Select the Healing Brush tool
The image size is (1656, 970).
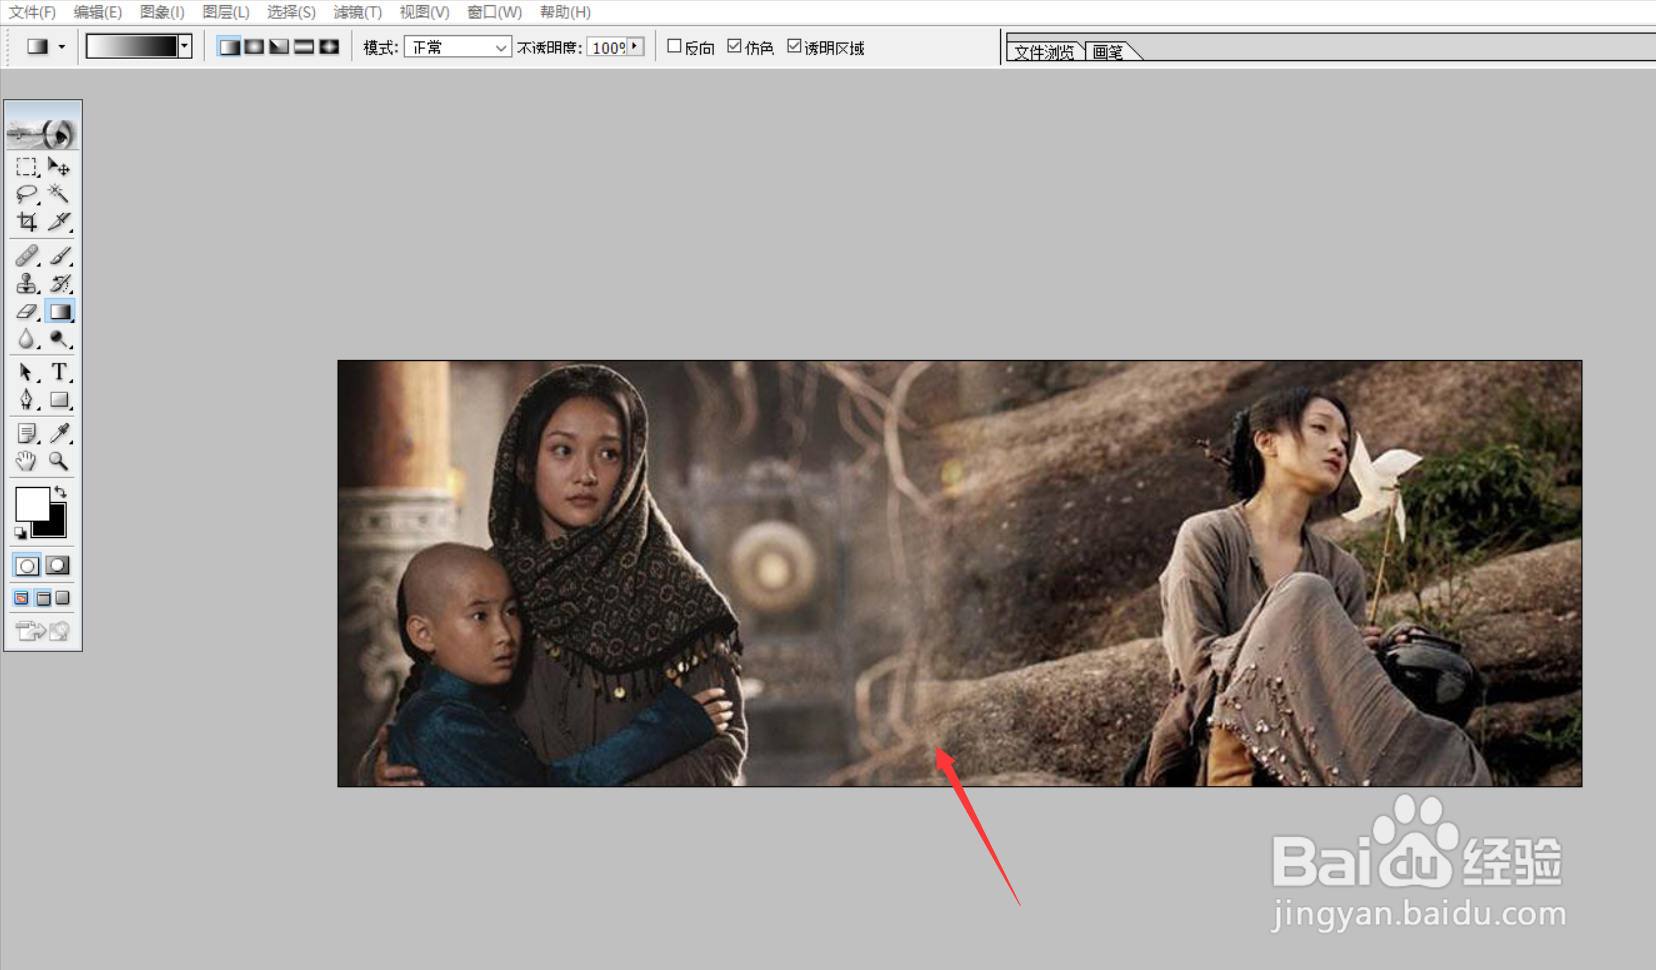27,256
